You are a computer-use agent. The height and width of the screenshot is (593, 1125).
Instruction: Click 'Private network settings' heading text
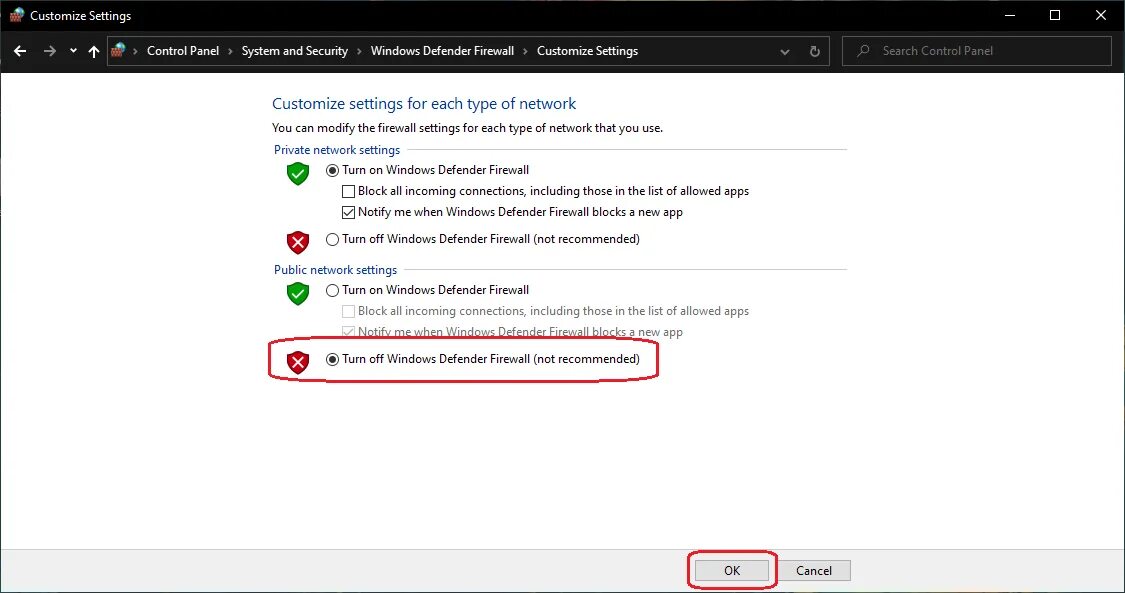click(337, 150)
